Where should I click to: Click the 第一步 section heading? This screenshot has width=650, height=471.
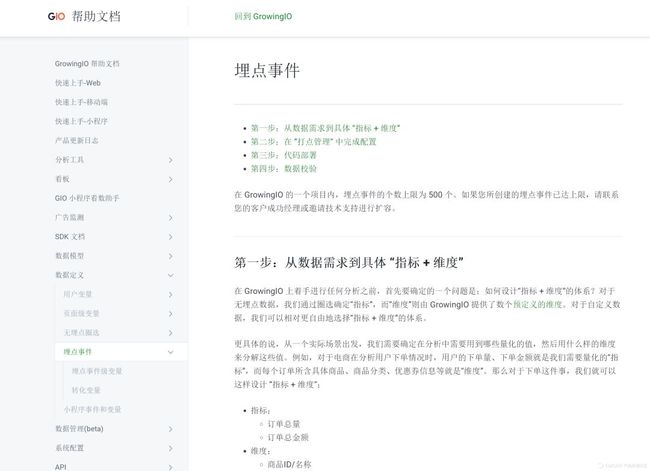[349, 262]
